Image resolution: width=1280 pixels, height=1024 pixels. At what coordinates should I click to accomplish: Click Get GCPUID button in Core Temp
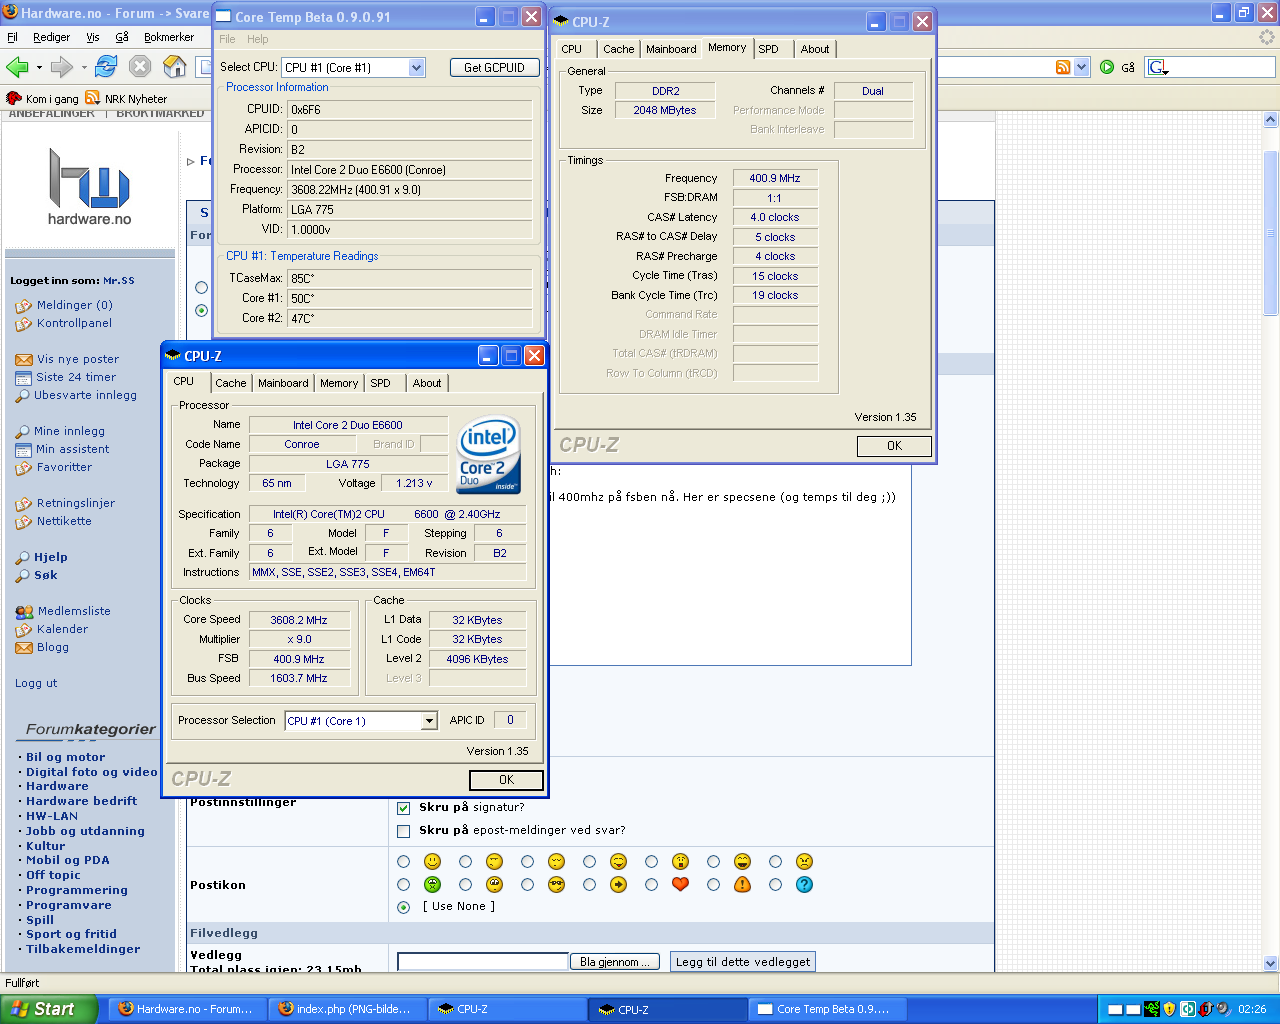(x=494, y=67)
